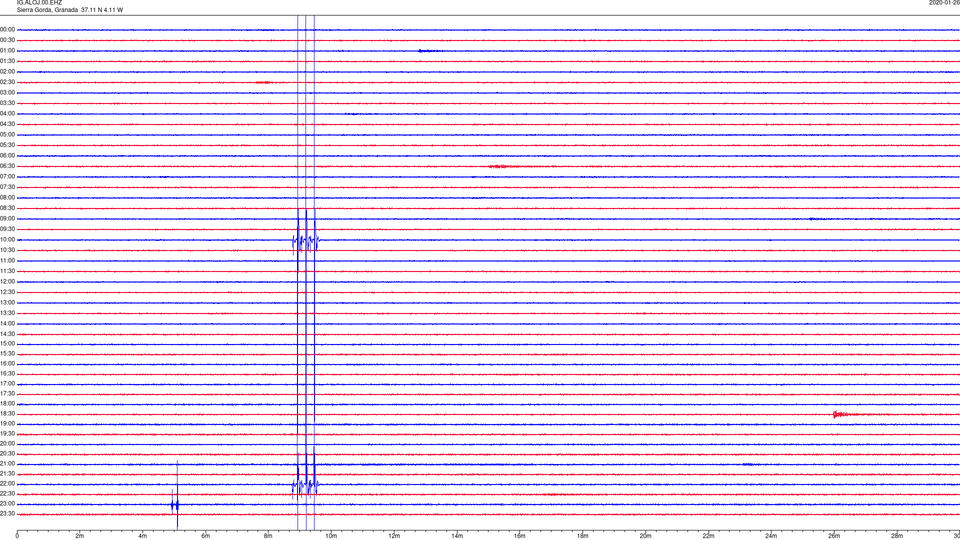Click the small red event on the 02:30 trace

pos(263,82)
